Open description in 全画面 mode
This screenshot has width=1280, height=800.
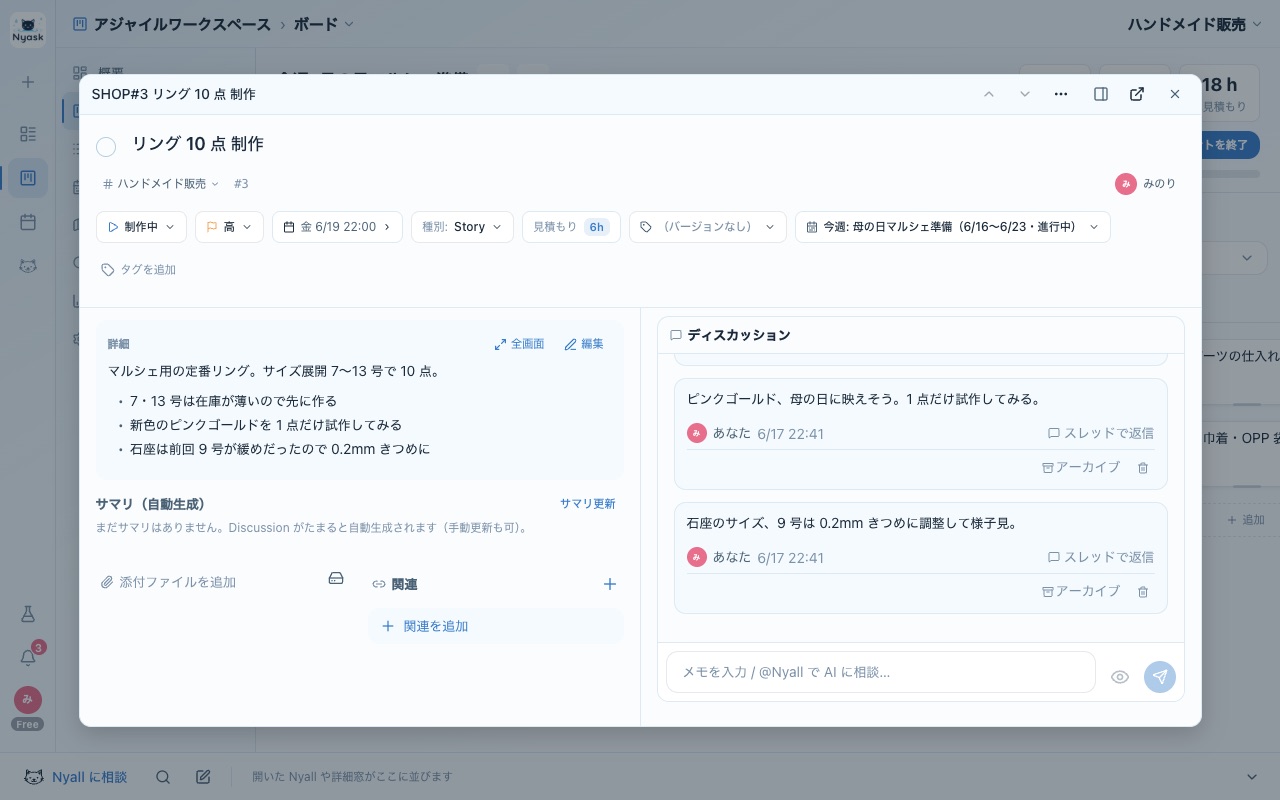[519, 344]
